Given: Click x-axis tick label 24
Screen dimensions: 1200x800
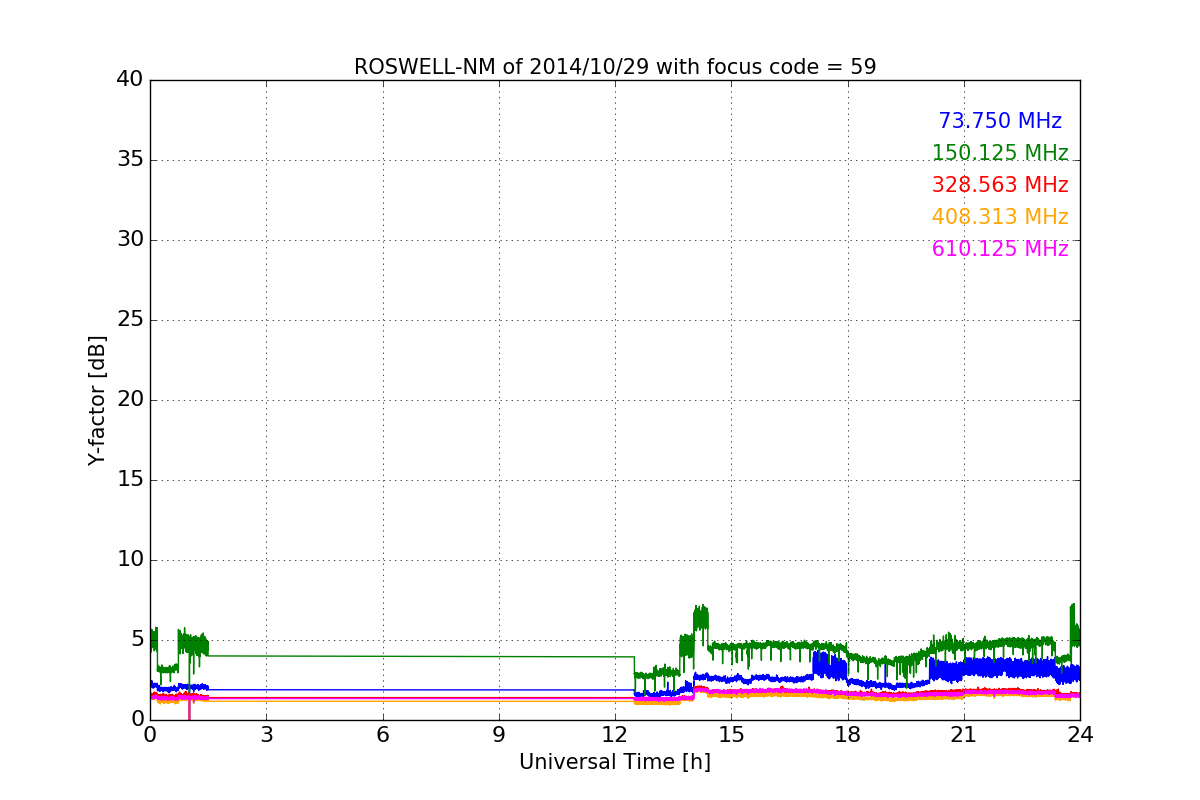Looking at the screenshot, I should point(1080,734).
